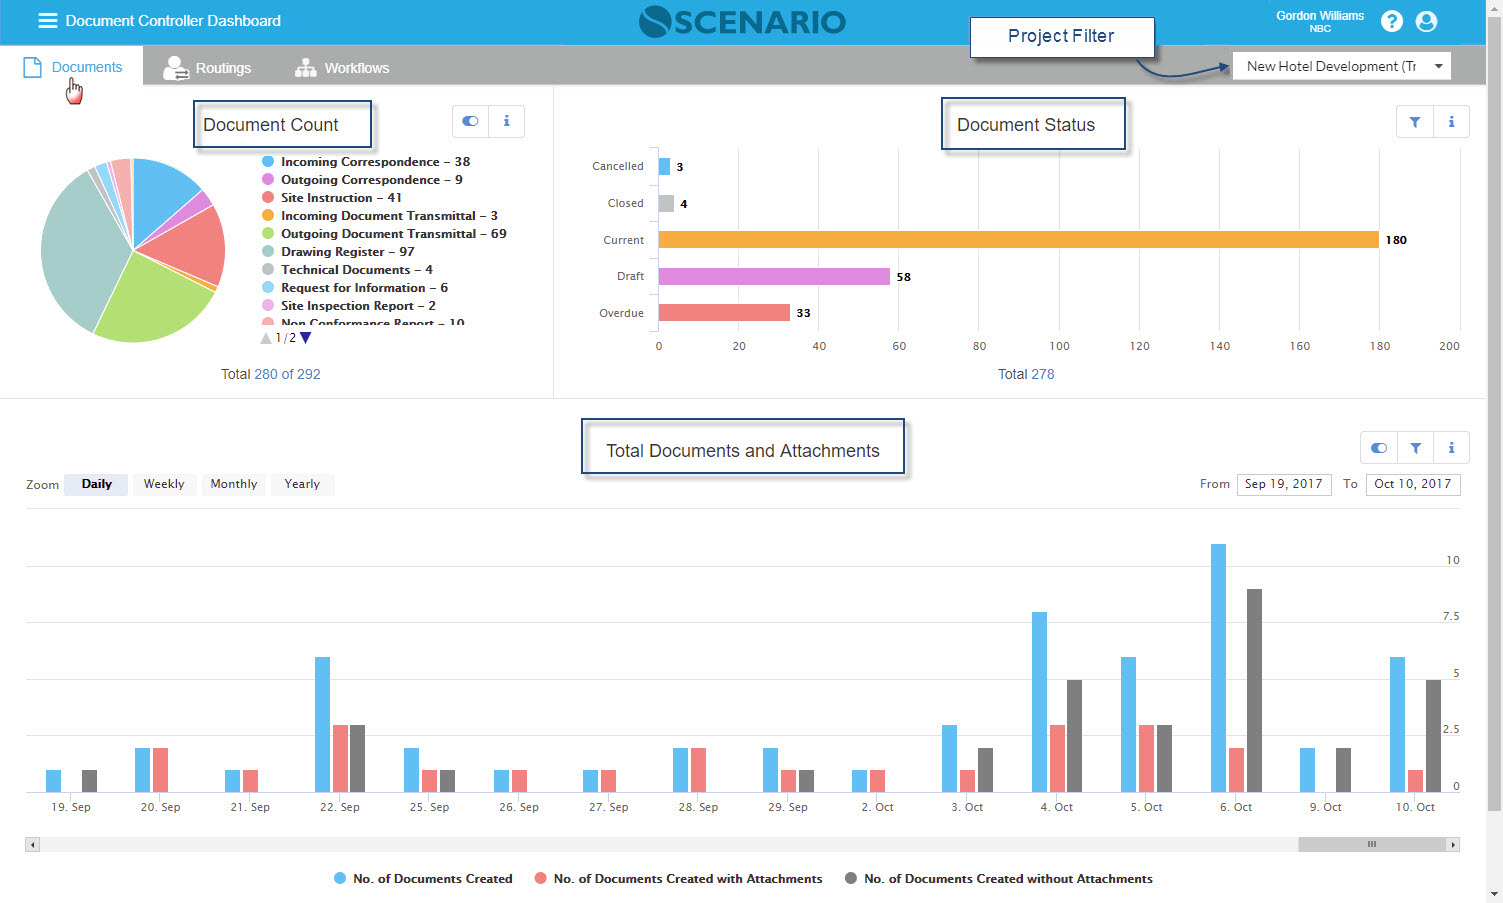1503x903 pixels.
Task: Click the 280 total documents link
Action: click(x=266, y=374)
